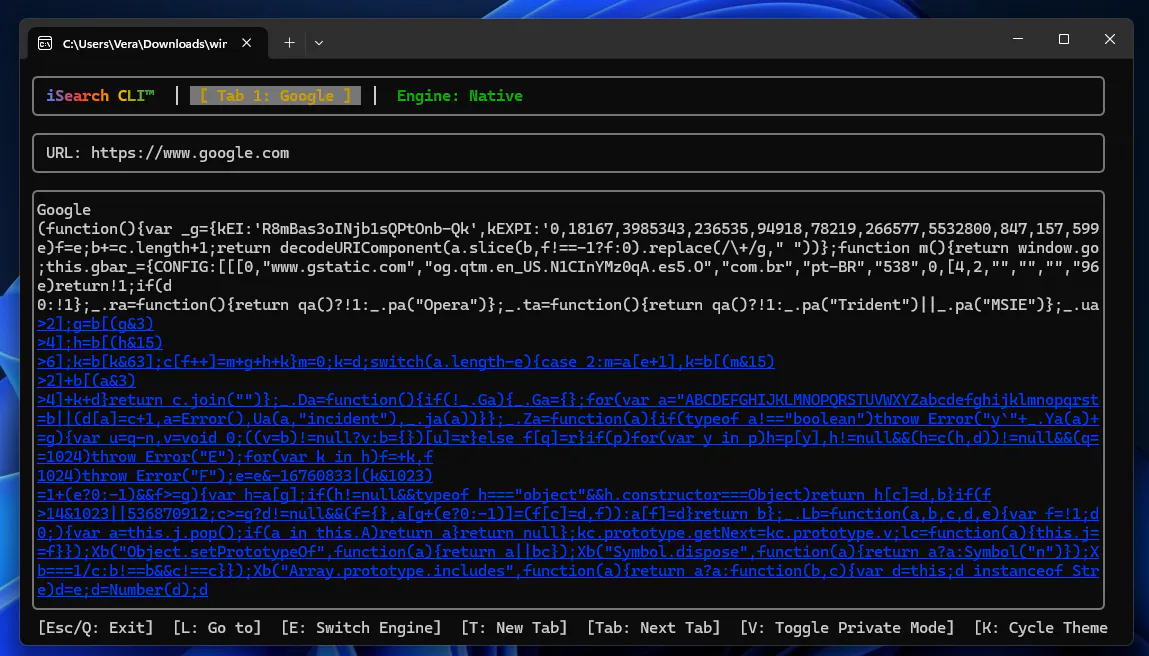Open link starting '=1+(e?0:-1)&&f>=g)'

click(514, 495)
